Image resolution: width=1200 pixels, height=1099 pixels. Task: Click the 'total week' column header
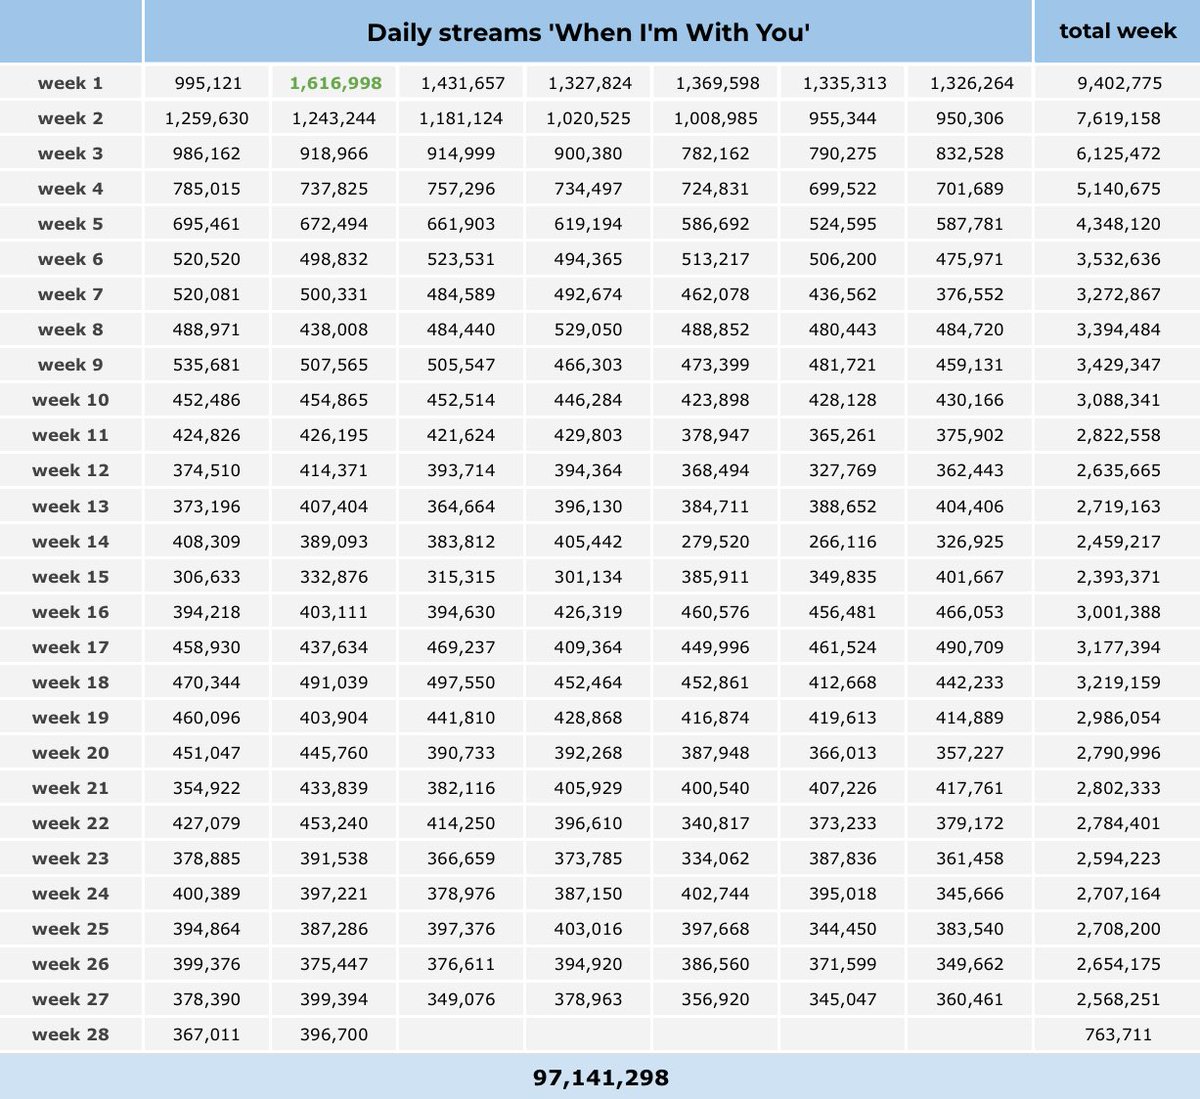coord(1117,31)
